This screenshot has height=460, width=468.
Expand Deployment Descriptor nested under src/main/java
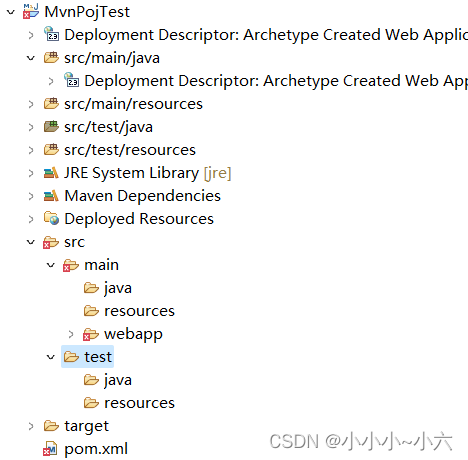tap(51, 81)
